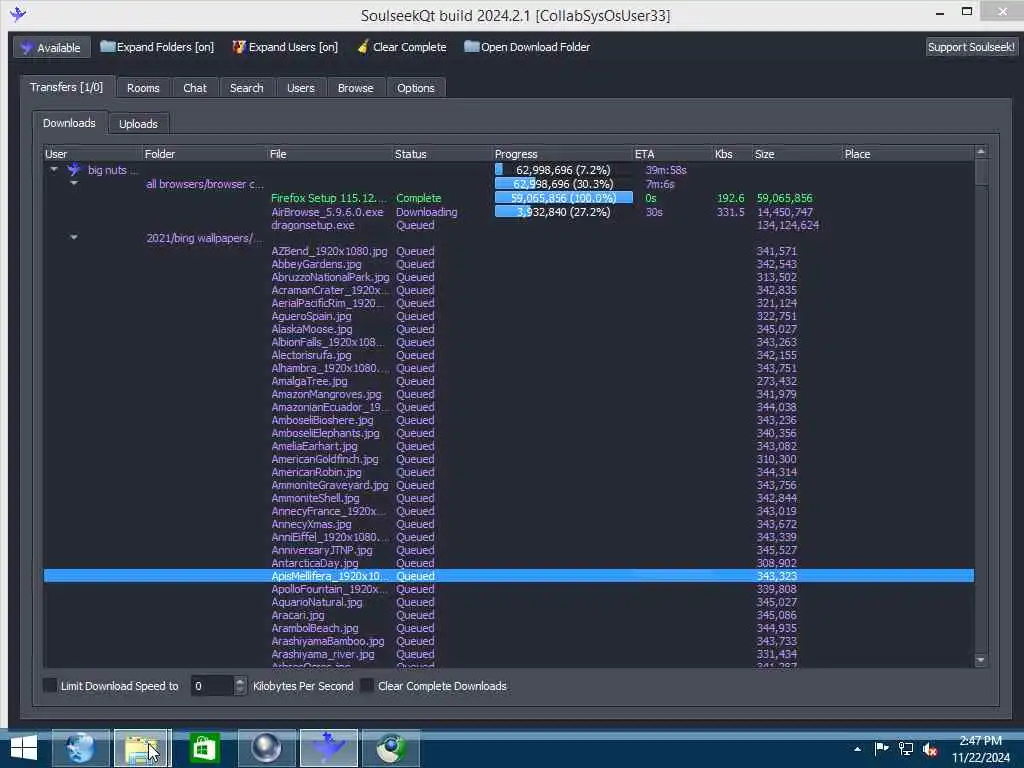Viewport: 1024px width, 768px height.
Task: Sort by the ETA column header
Action: 673,154
